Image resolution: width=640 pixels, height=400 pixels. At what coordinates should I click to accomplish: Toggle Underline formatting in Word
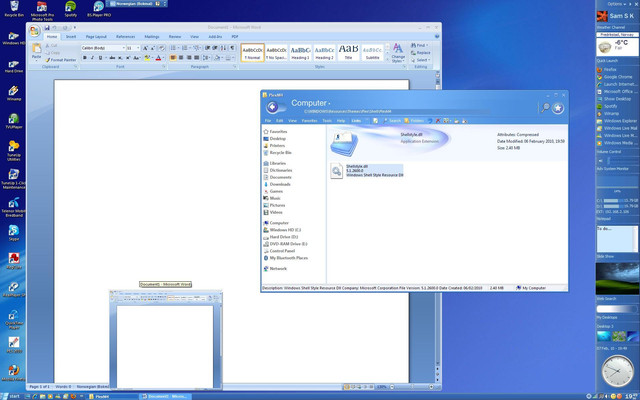click(x=102, y=58)
